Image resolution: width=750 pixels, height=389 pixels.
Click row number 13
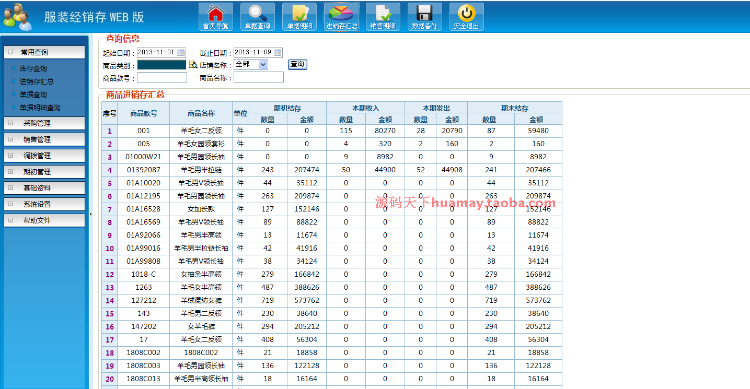pyautogui.click(x=110, y=288)
